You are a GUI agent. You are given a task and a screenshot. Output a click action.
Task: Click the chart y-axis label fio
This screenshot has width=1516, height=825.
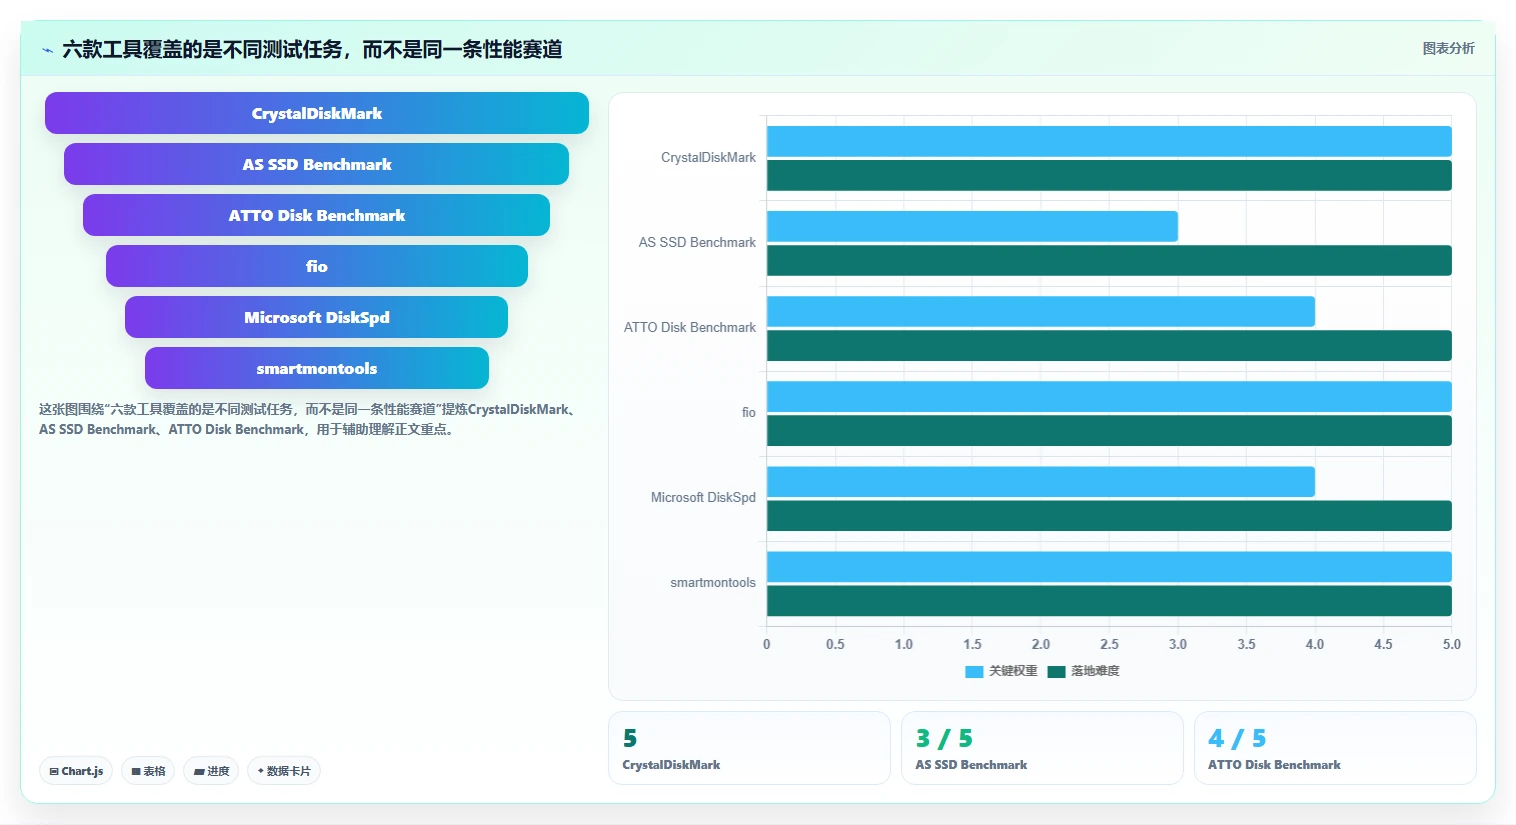[x=749, y=413]
